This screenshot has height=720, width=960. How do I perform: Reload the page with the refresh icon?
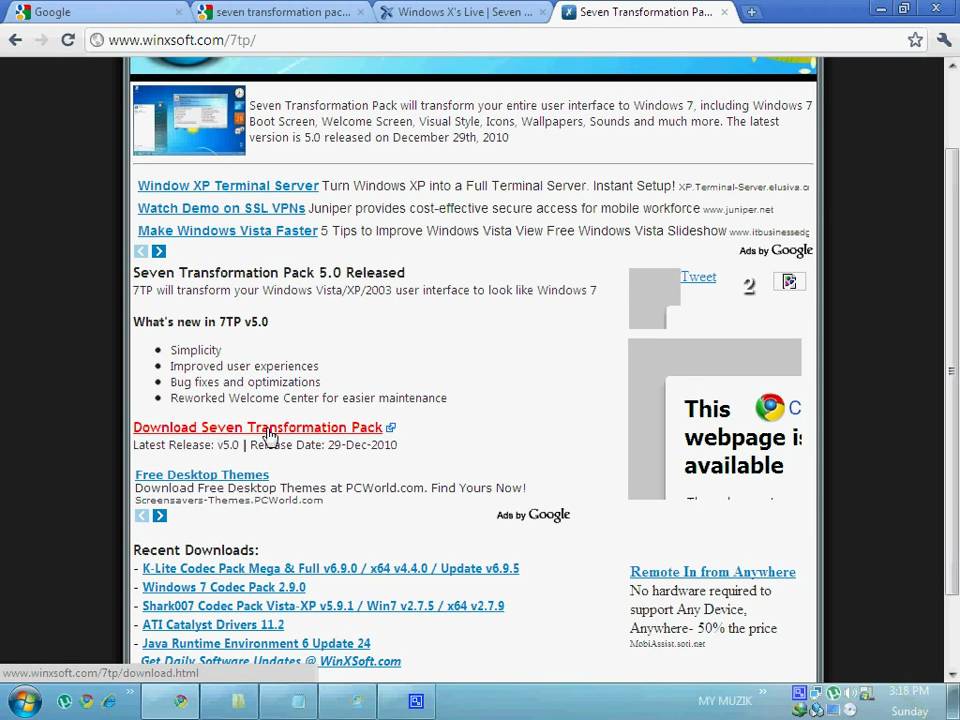tap(68, 40)
